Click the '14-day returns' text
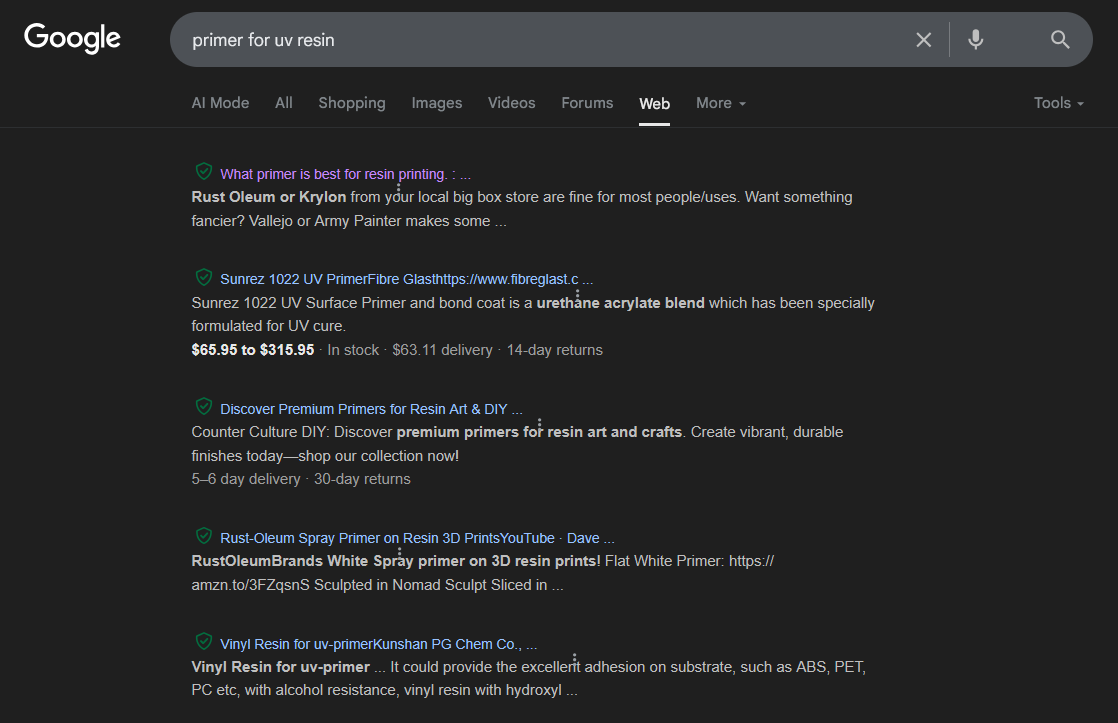The height and width of the screenshot is (723, 1118). (555, 350)
